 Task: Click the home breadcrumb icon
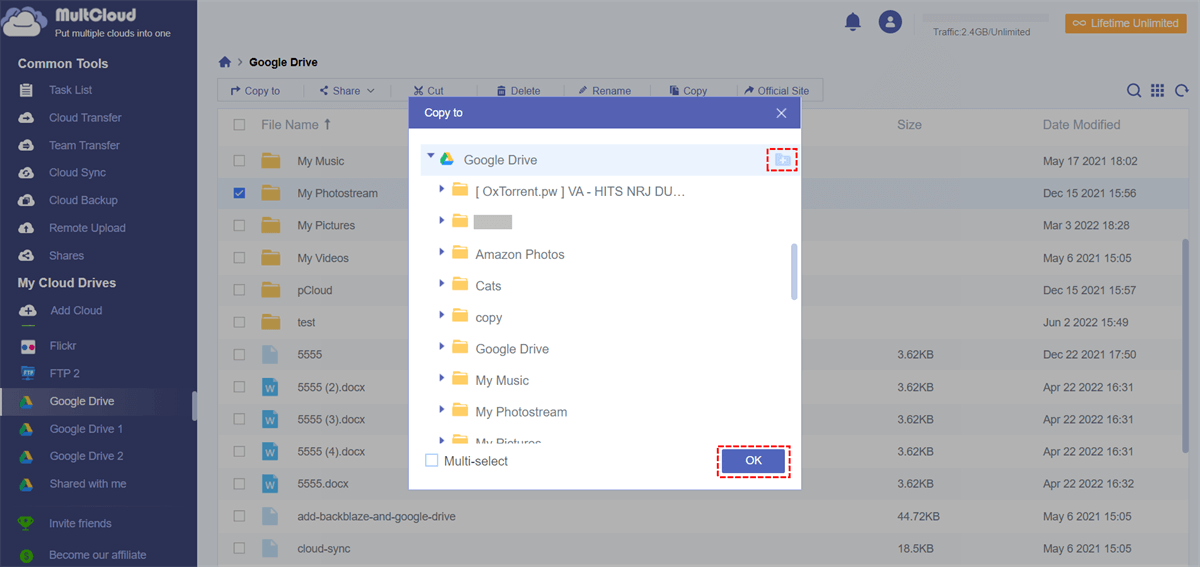click(225, 62)
